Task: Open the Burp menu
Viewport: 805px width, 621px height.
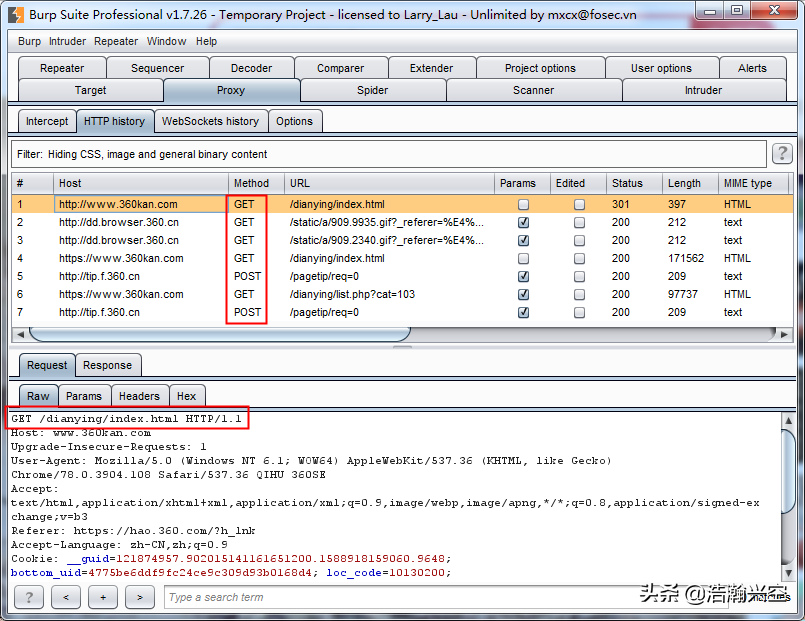Action: pos(29,41)
